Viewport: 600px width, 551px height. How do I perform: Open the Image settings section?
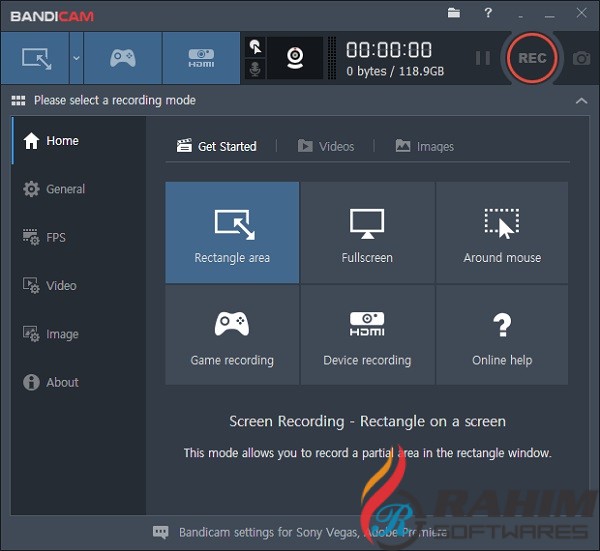(x=79, y=334)
